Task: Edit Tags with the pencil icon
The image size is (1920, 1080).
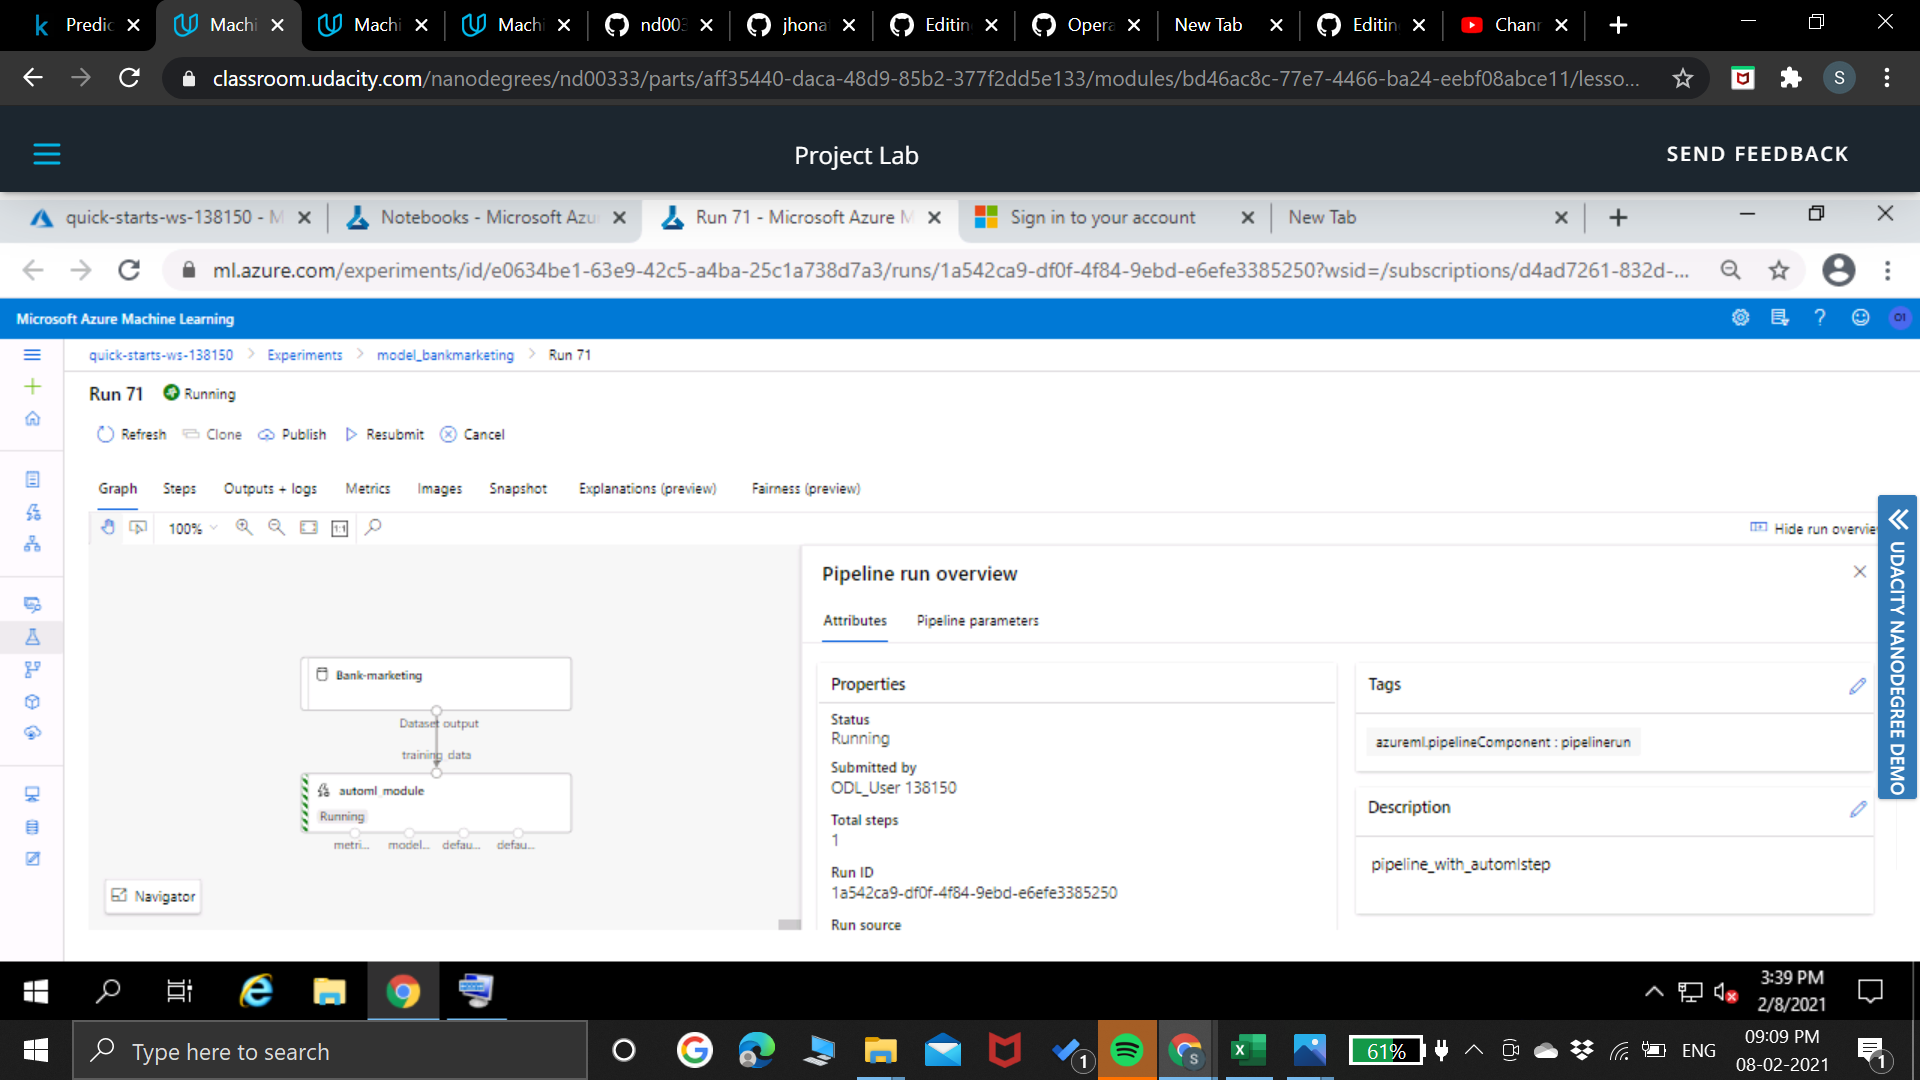Action: pos(1857,686)
